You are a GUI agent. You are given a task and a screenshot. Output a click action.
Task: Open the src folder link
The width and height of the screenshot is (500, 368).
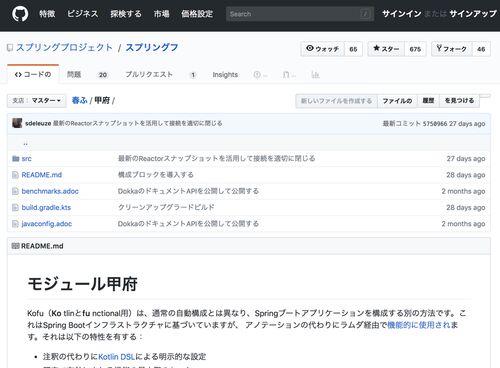click(27, 159)
